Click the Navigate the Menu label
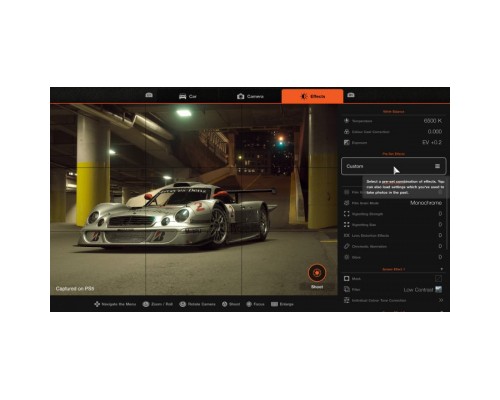The width and height of the screenshot is (500, 400). [x=119, y=304]
